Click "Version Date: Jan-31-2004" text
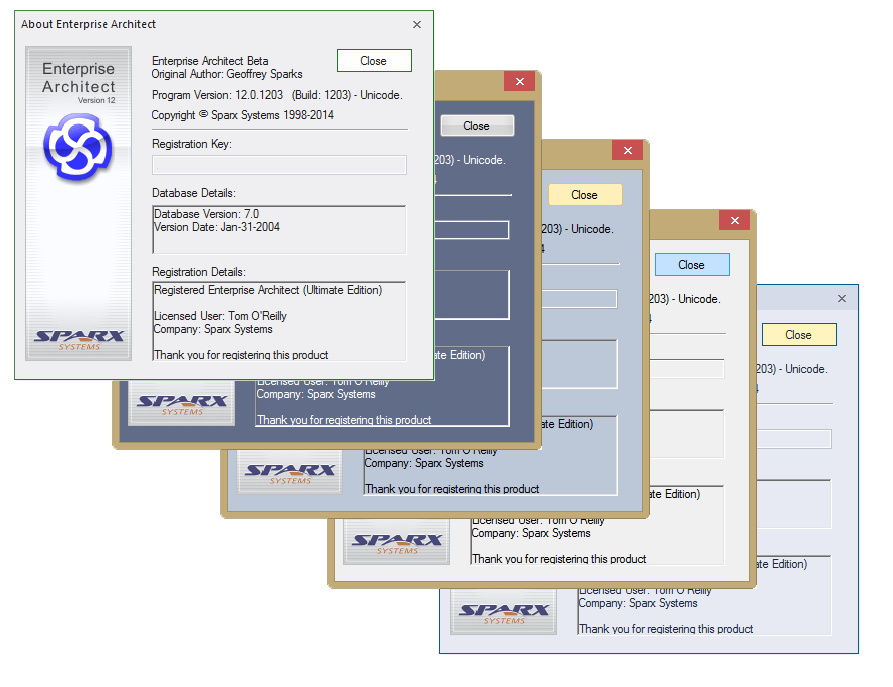 (x=216, y=227)
